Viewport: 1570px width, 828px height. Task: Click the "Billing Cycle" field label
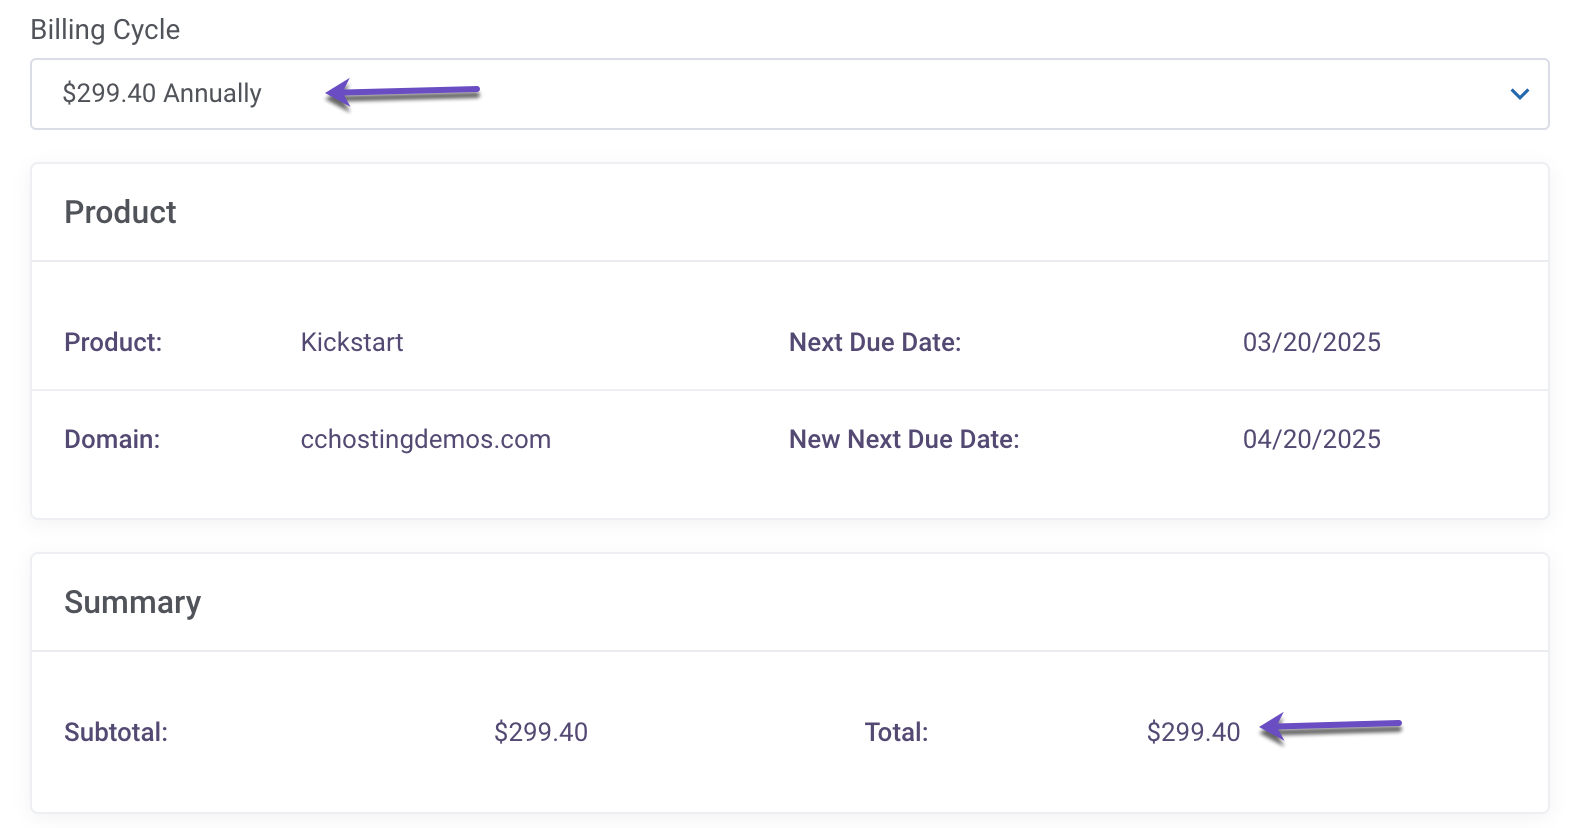pos(105,30)
